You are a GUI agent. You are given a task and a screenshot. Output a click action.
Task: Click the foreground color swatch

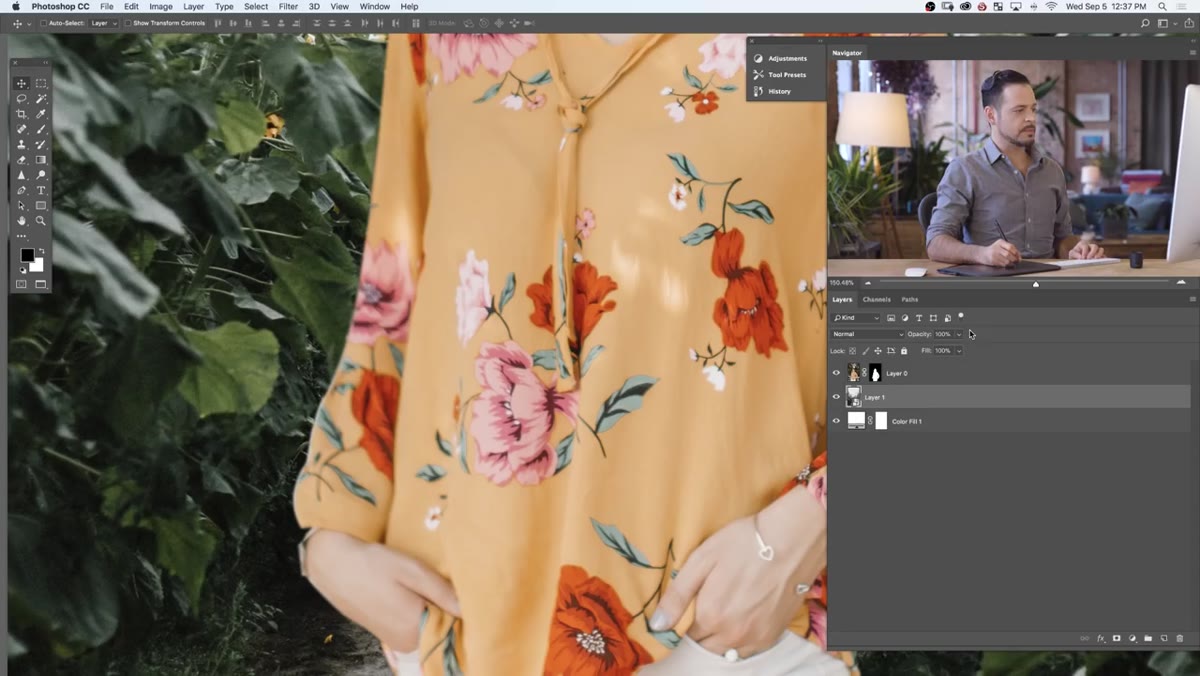pyautogui.click(x=27, y=255)
